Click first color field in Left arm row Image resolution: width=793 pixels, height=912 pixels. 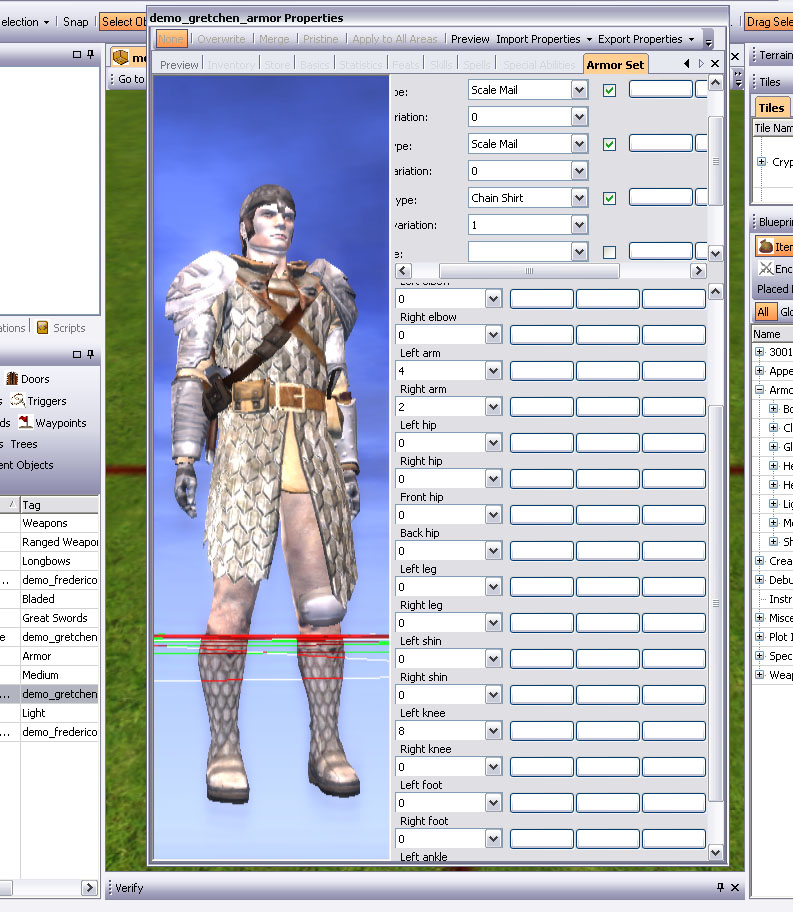pos(542,370)
